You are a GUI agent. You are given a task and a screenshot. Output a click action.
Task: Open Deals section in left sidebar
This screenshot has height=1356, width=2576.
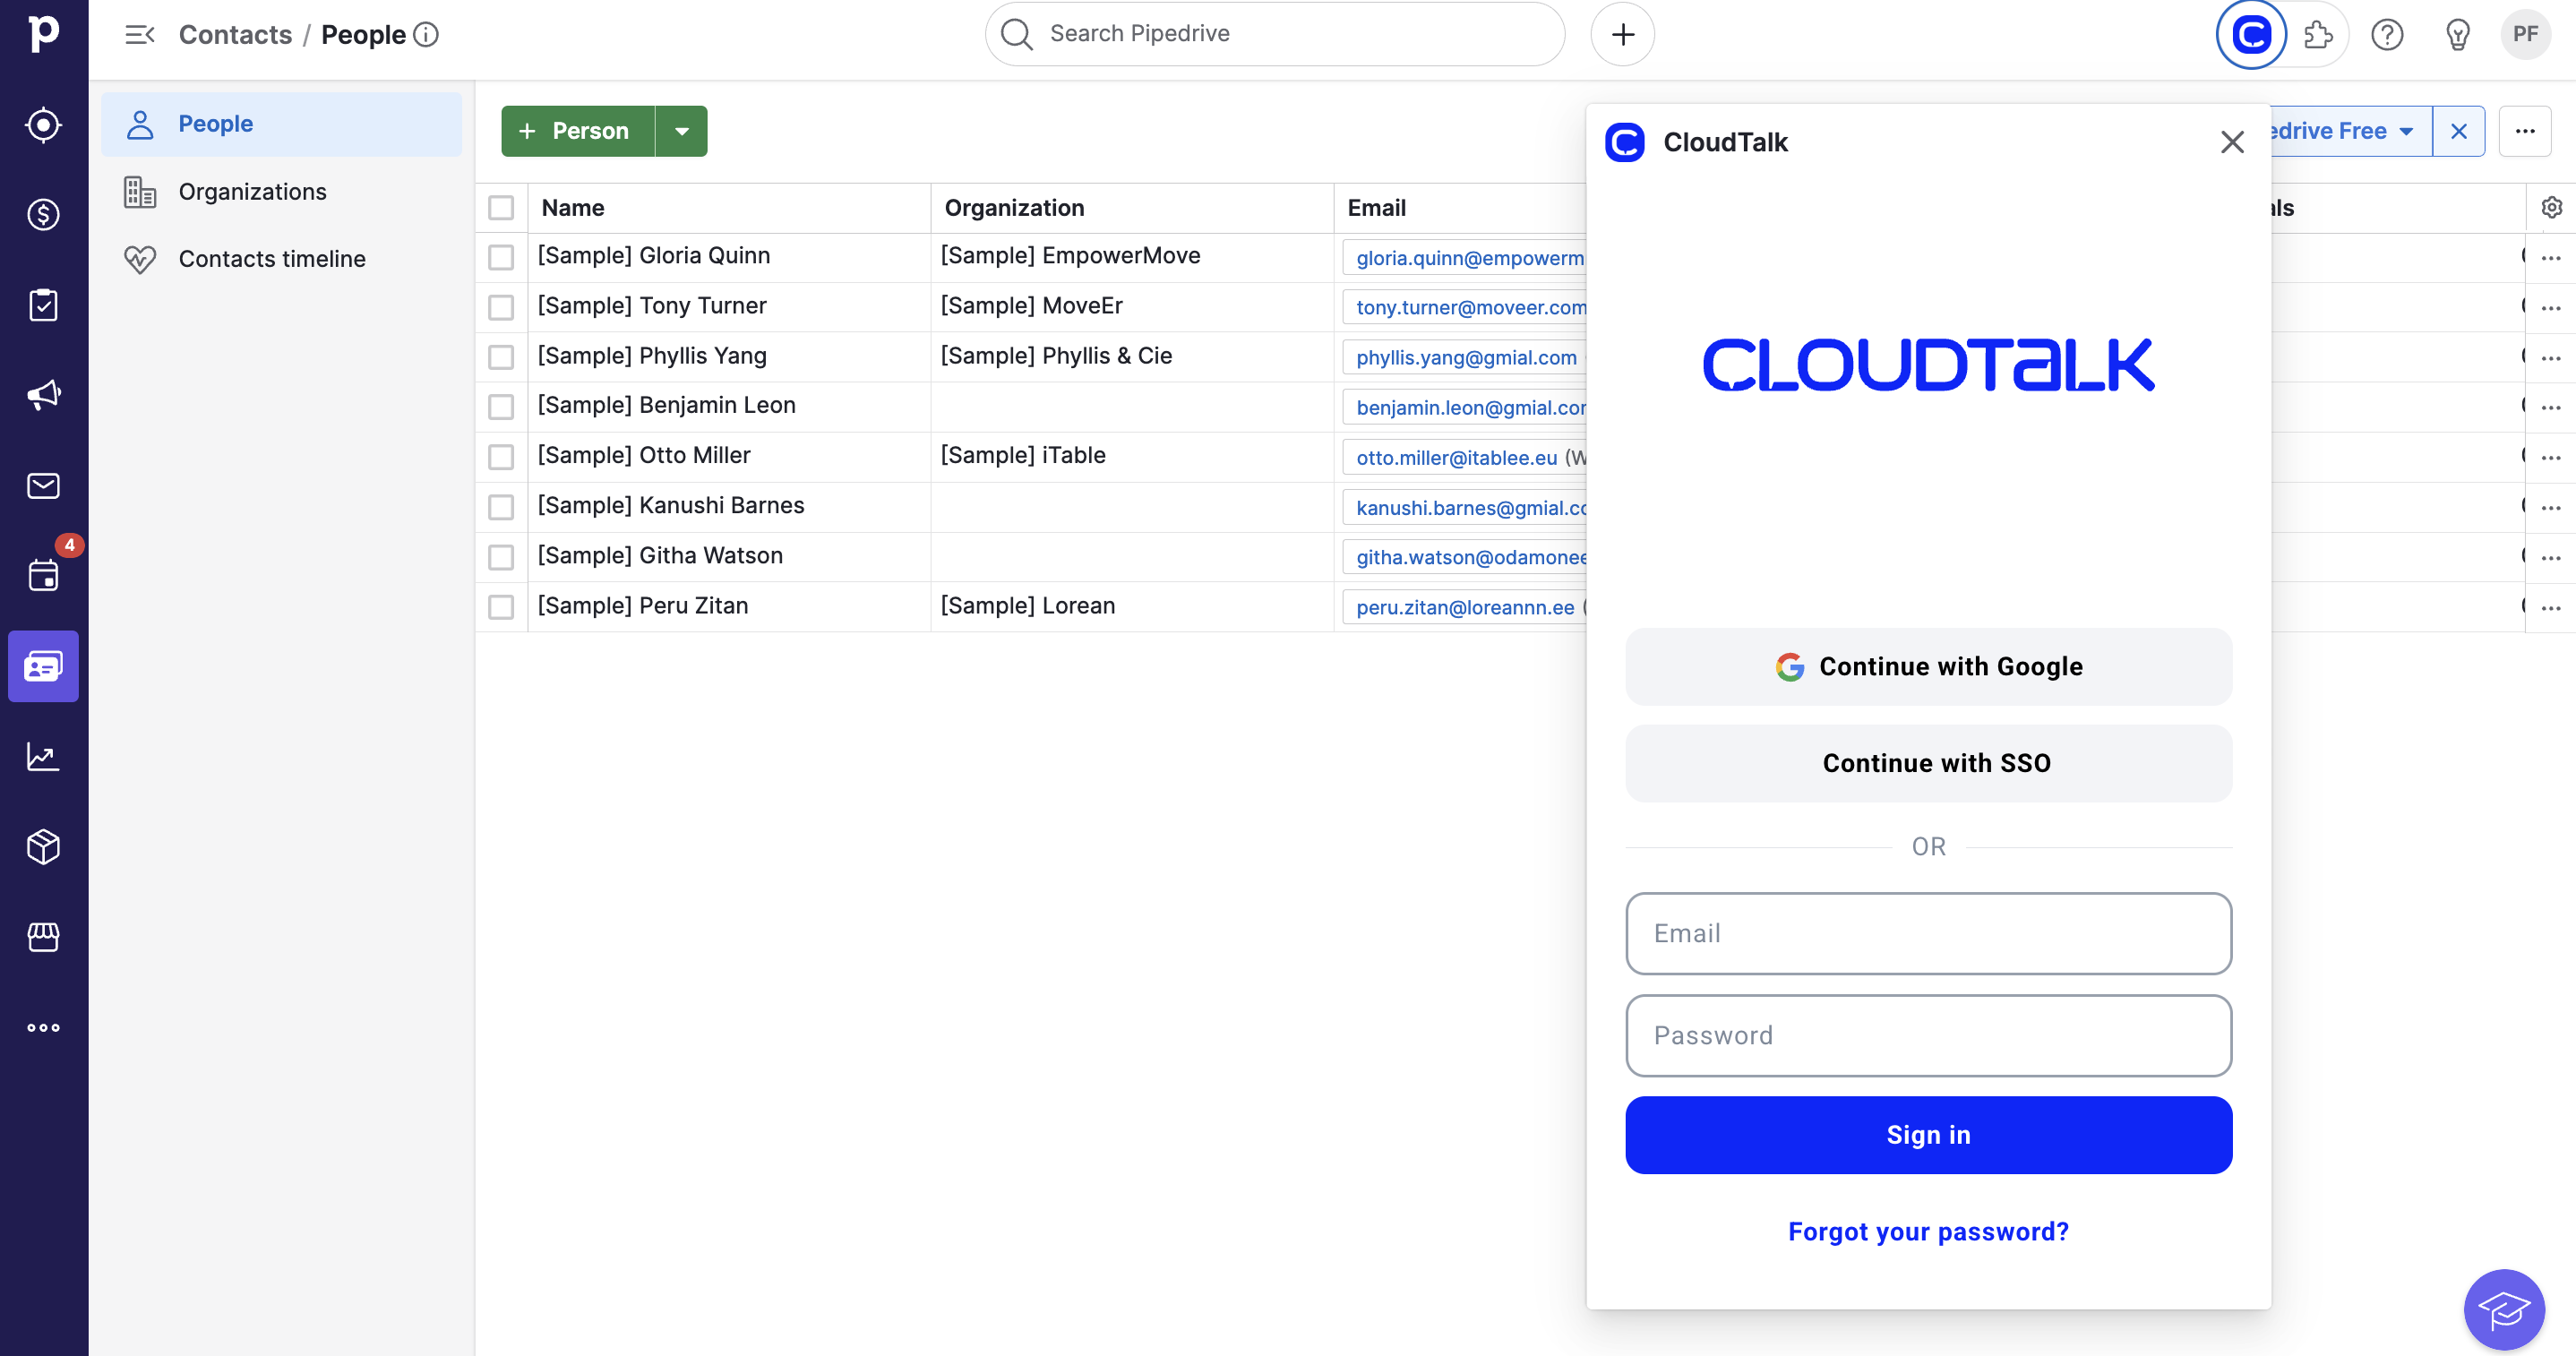pos(43,215)
